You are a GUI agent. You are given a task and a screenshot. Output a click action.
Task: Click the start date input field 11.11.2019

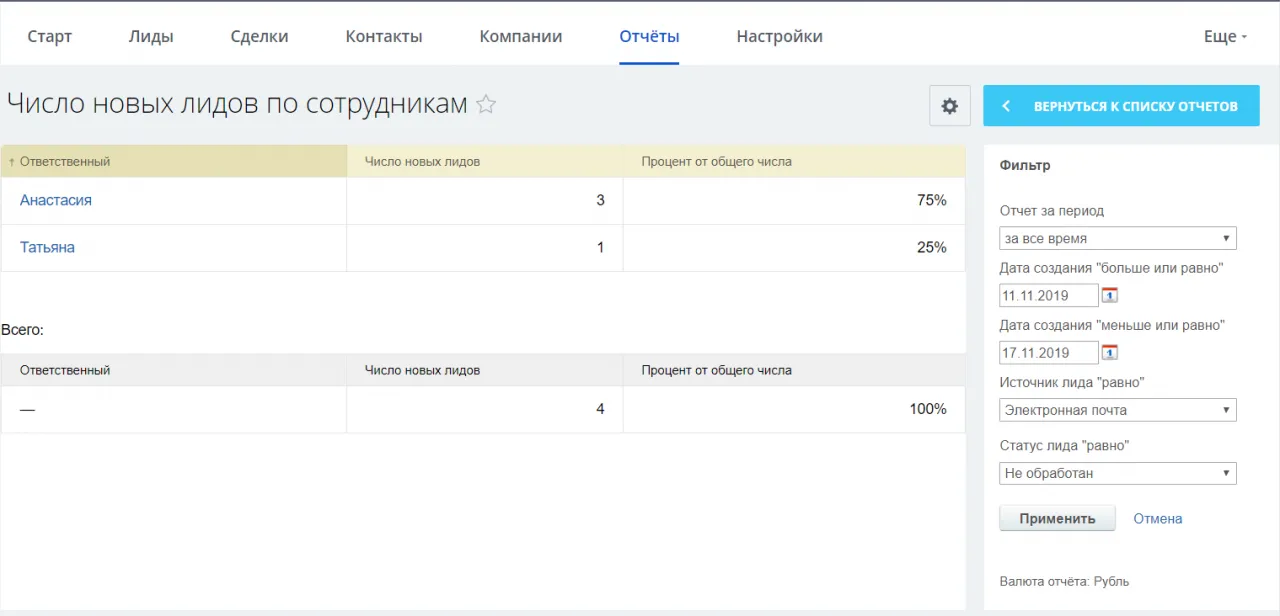(x=1045, y=294)
